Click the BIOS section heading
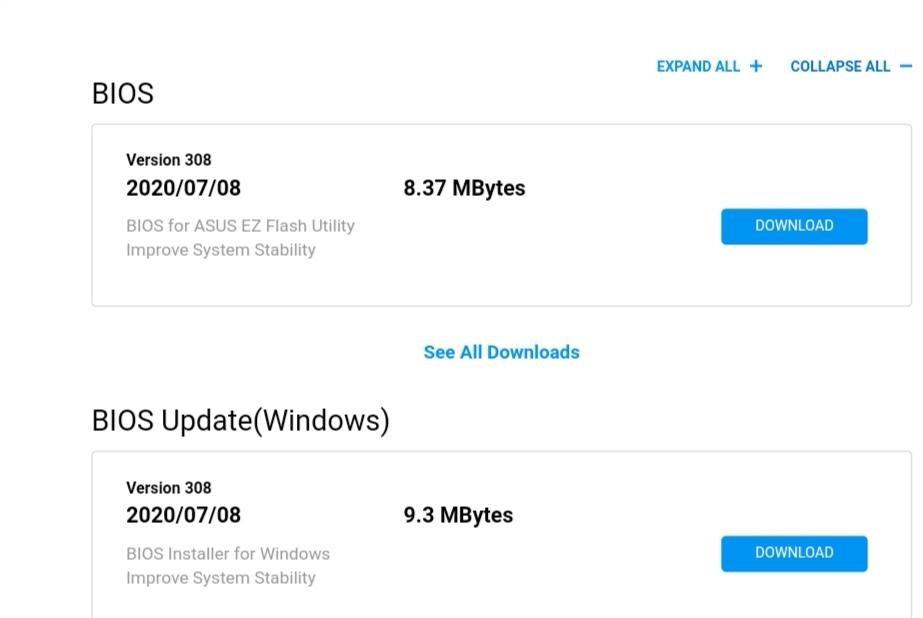The image size is (923, 618). tap(122, 94)
